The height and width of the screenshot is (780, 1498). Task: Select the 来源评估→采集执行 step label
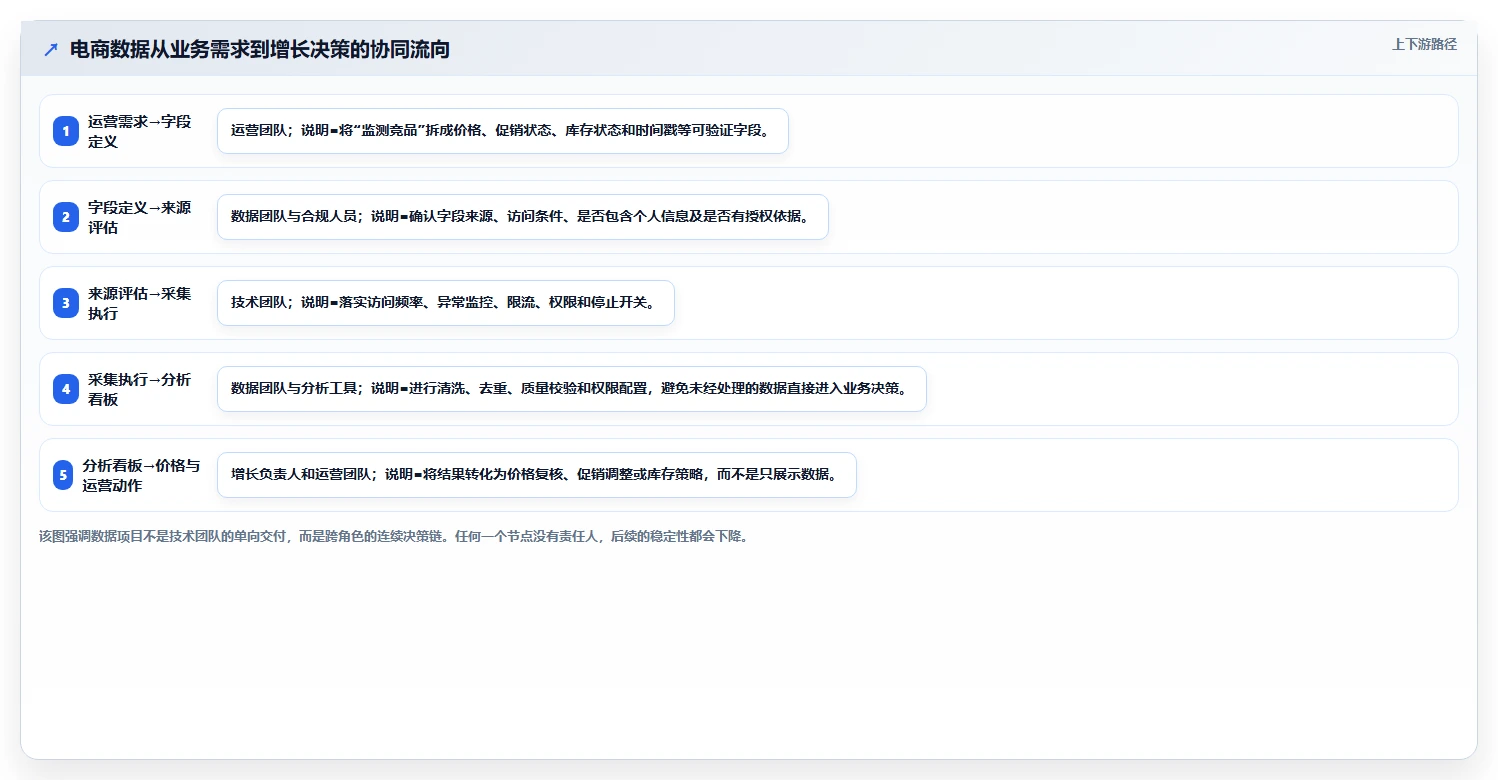click(x=139, y=303)
